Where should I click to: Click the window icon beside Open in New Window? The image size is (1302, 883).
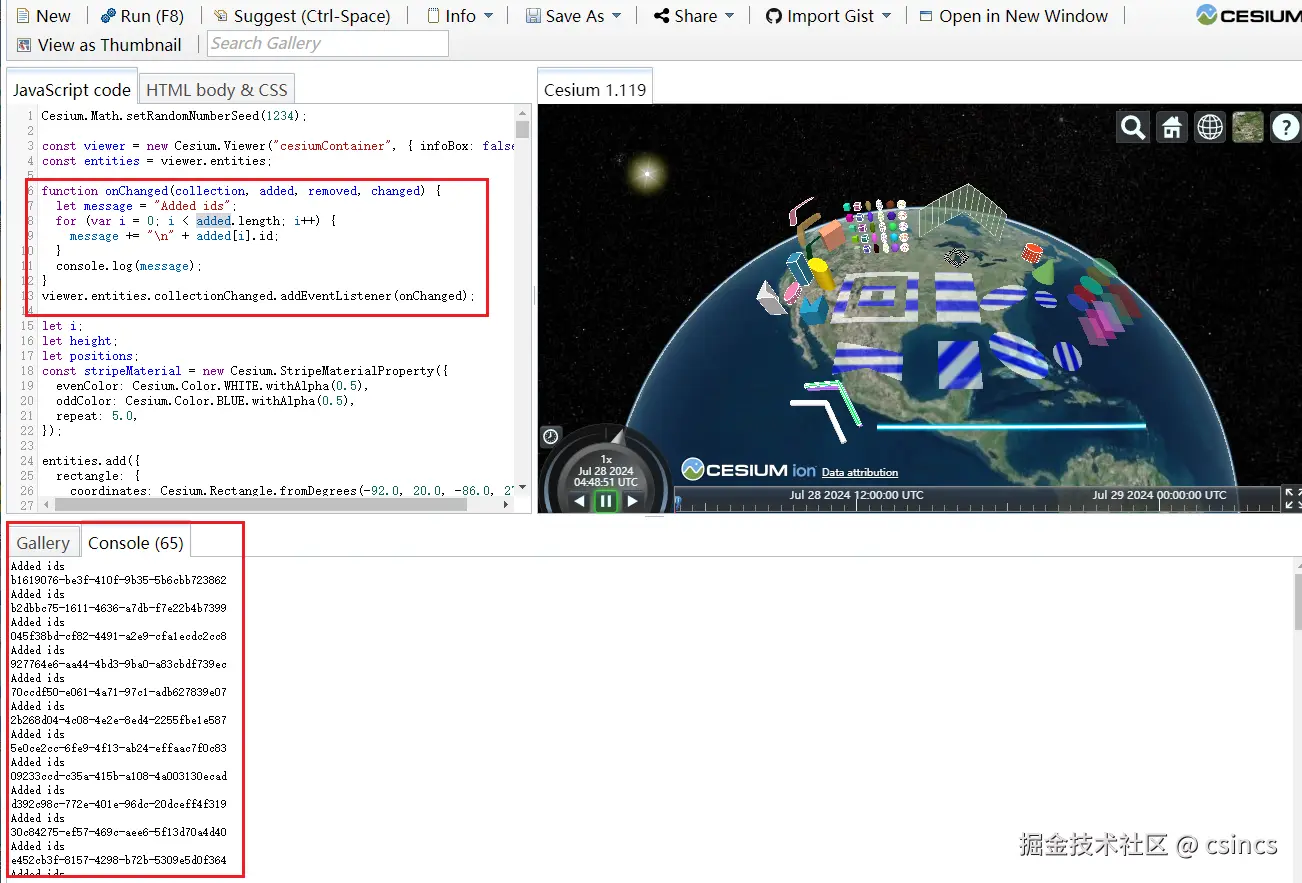[926, 16]
